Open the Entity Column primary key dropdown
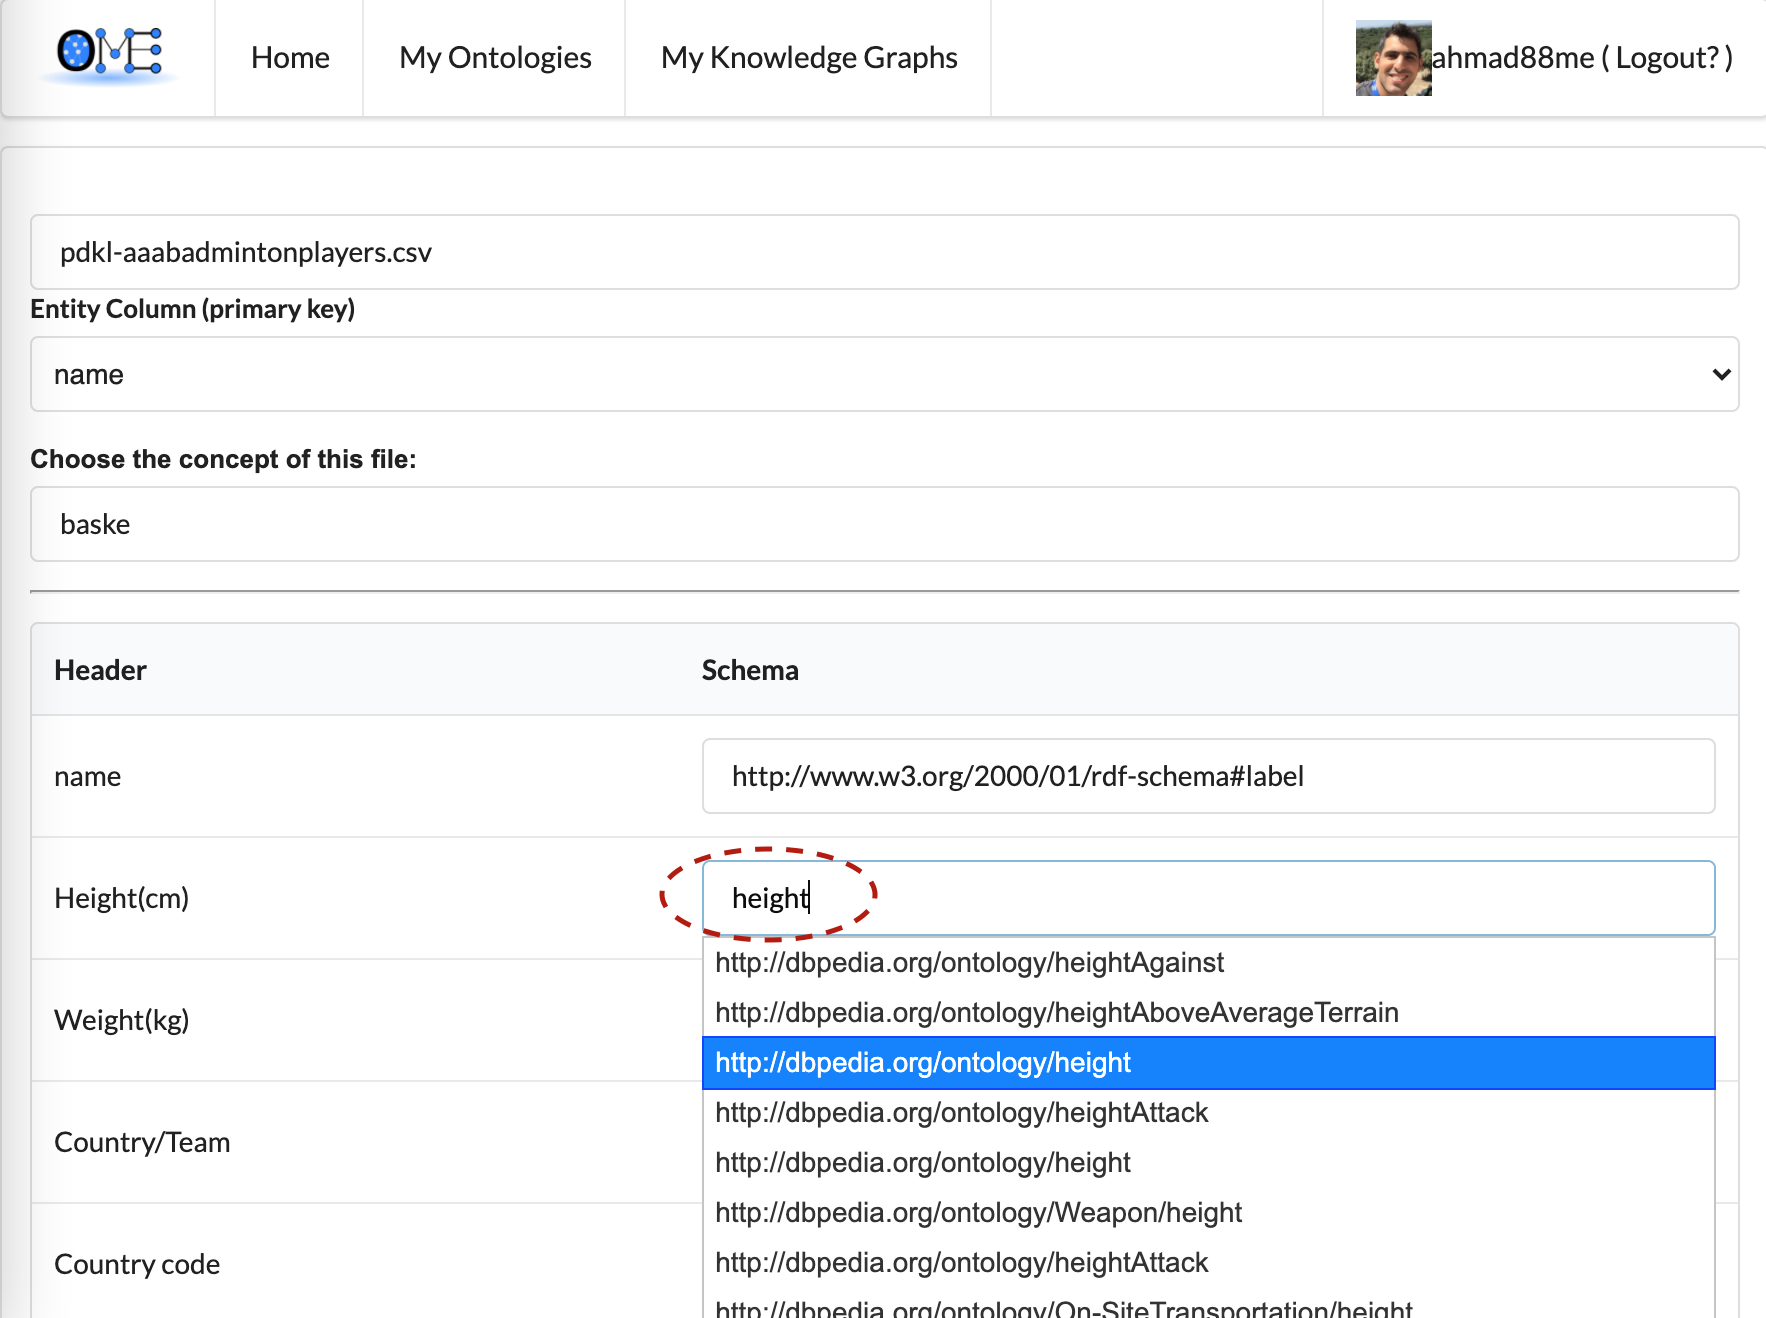The height and width of the screenshot is (1318, 1766). click(884, 374)
